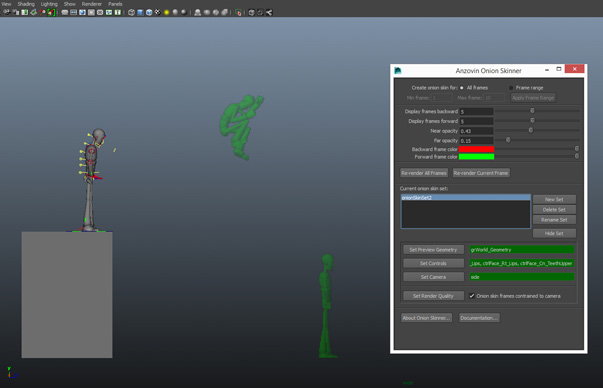
Task: Click the Set Camera button
Action: point(433,277)
